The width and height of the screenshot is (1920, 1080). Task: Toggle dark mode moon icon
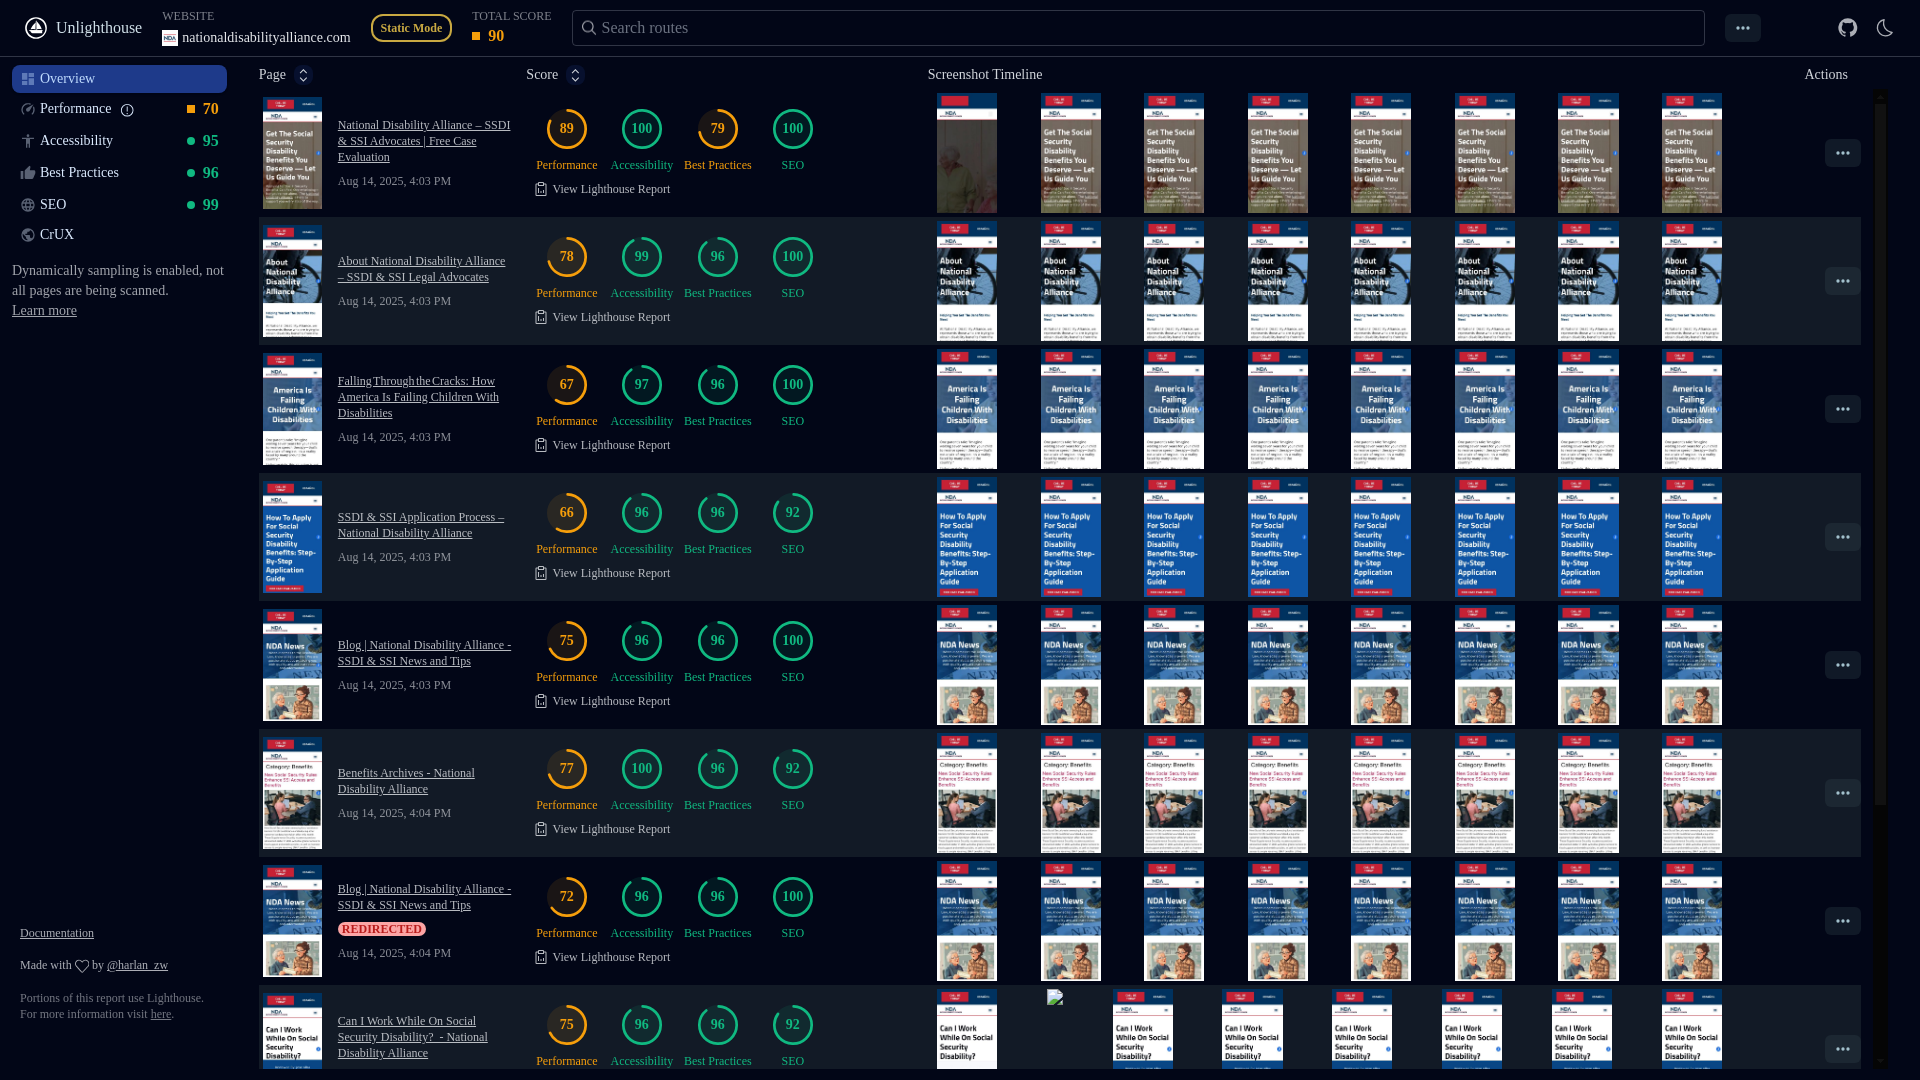point(1885,28)
